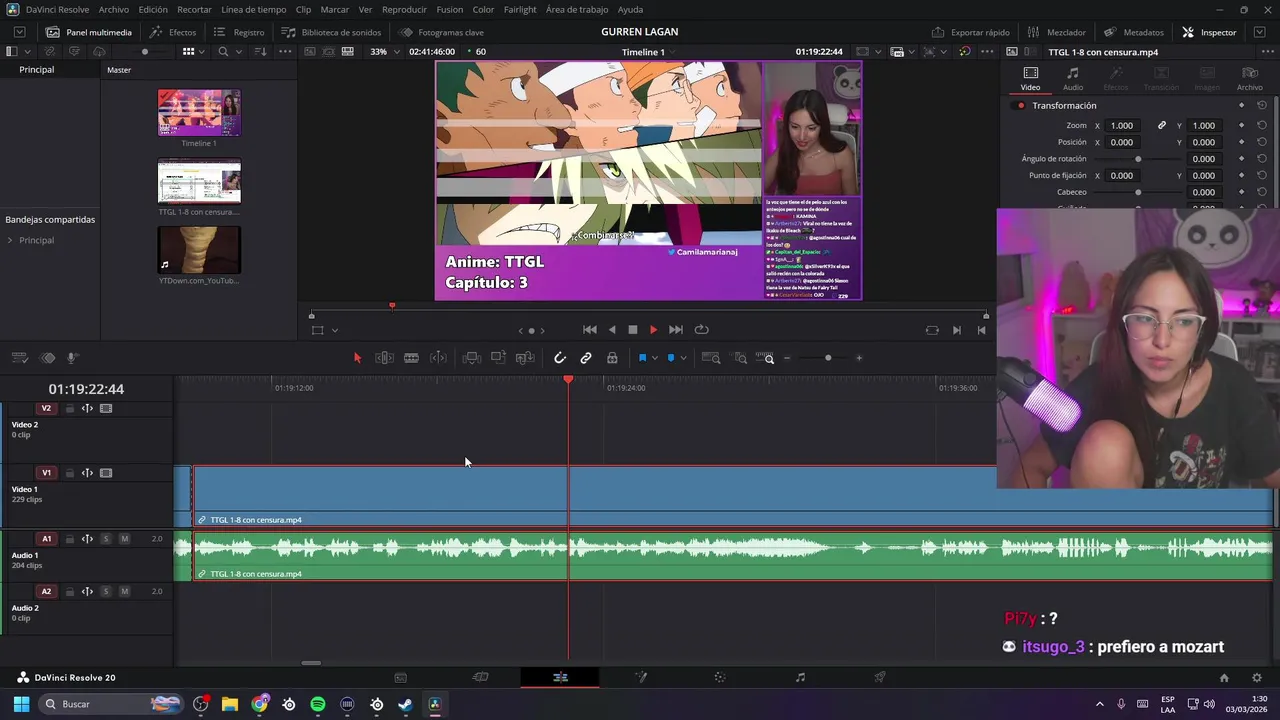This screenshot has width=1280, height=720.
Task: Toggle Linked Selection chain icon
Action: pyautogui.click(x=586, y=358)
